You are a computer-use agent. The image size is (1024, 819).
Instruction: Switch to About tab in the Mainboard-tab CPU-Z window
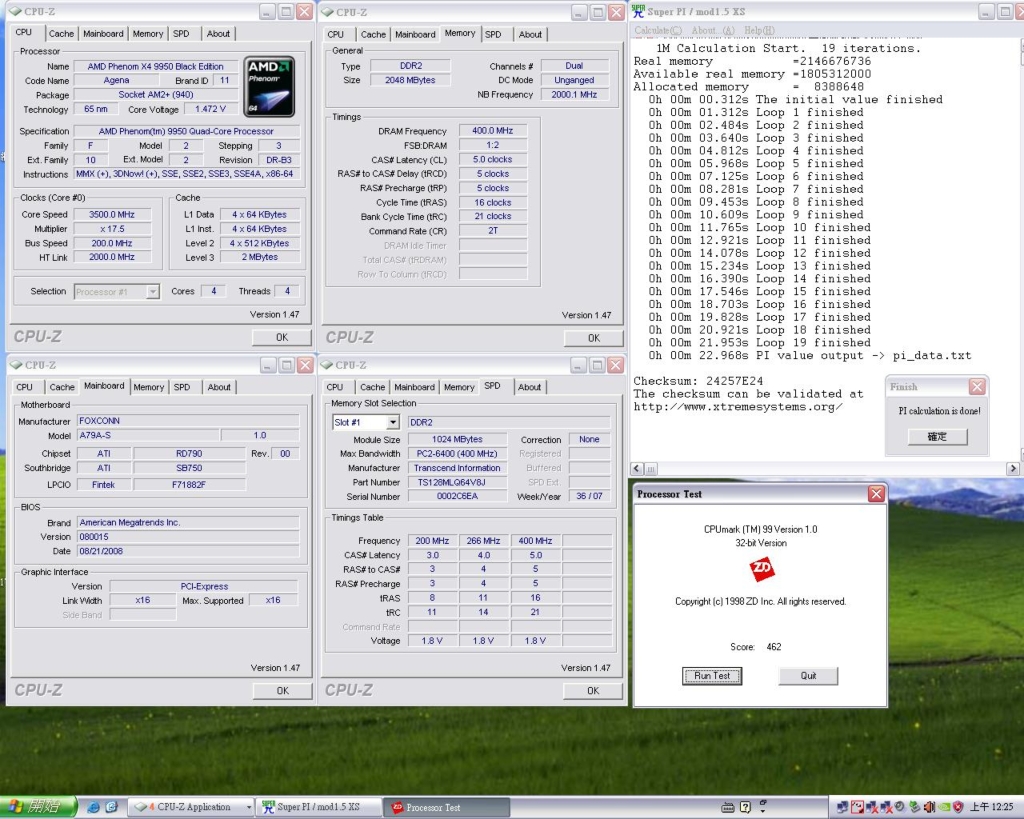(x=219, y=387)
